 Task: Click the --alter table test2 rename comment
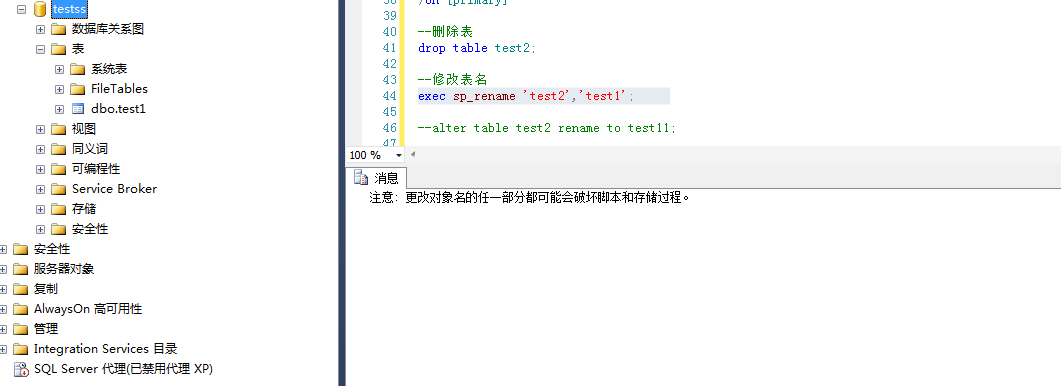(547, 128)
